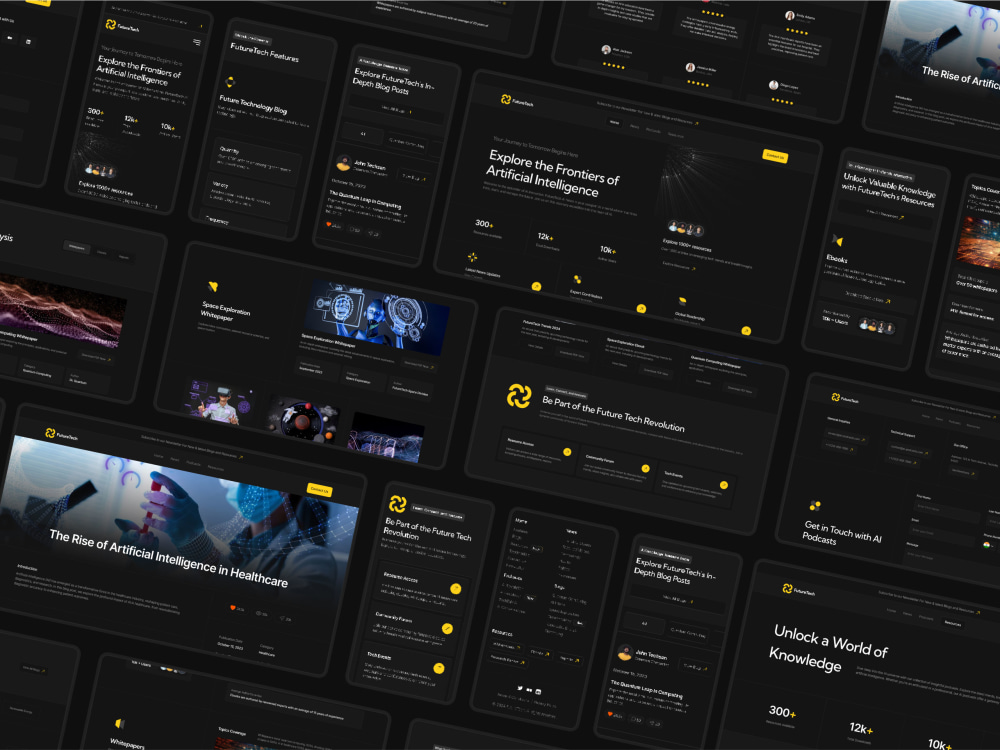Click FutureTech logo on contact page

(x=845, y=399)
